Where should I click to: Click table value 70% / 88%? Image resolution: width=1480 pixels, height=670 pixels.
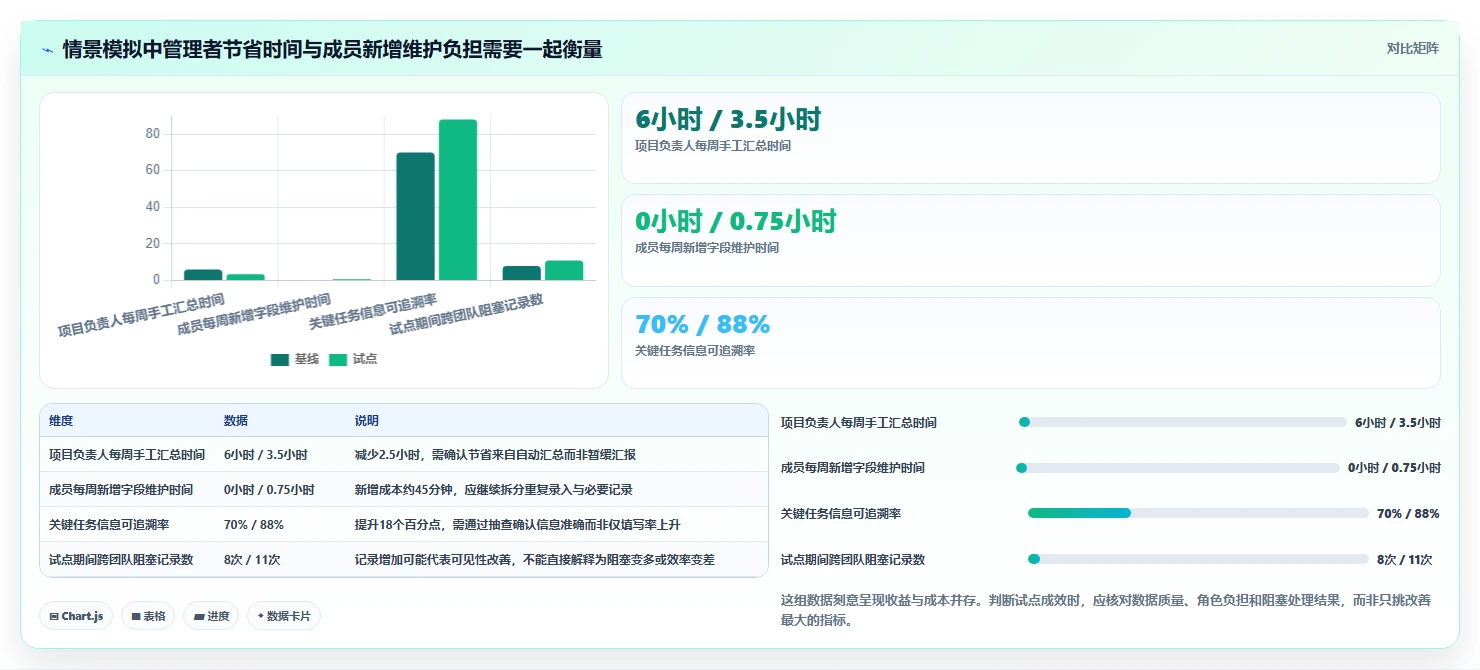(x=254, y=525)
